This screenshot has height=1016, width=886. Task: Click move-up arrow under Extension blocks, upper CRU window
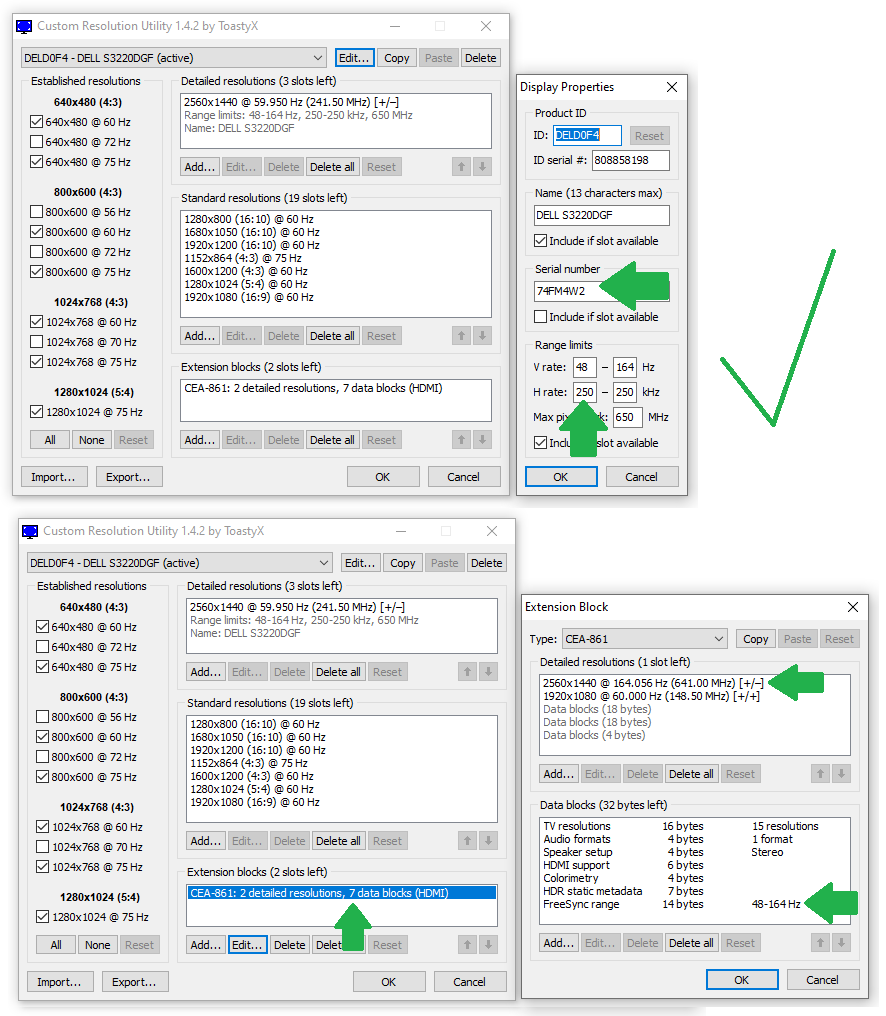(x=461, y=440)
